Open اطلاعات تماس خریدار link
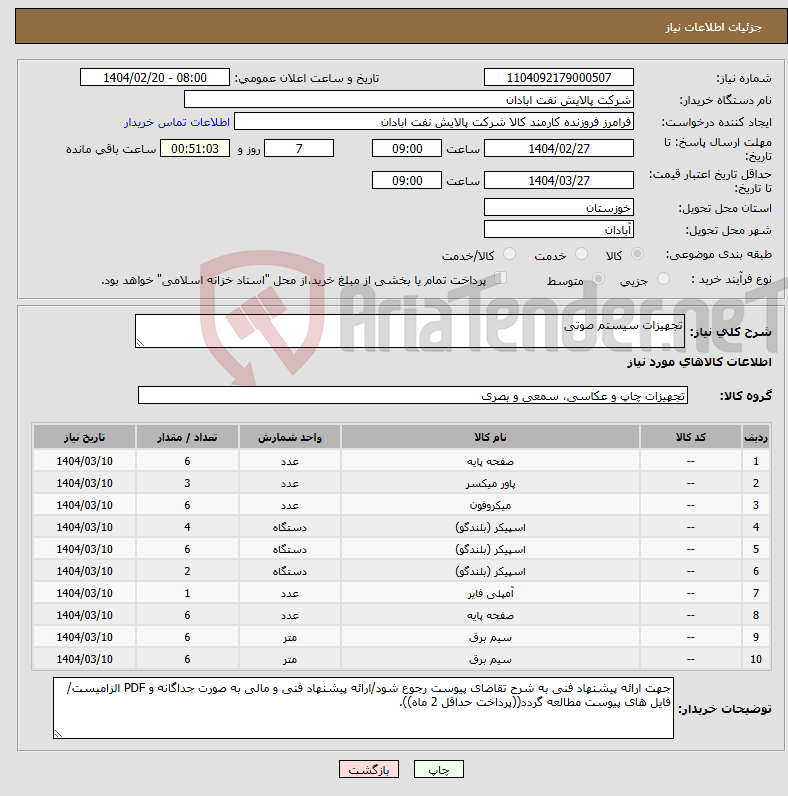The image size is (788, 796). [177, 122]
